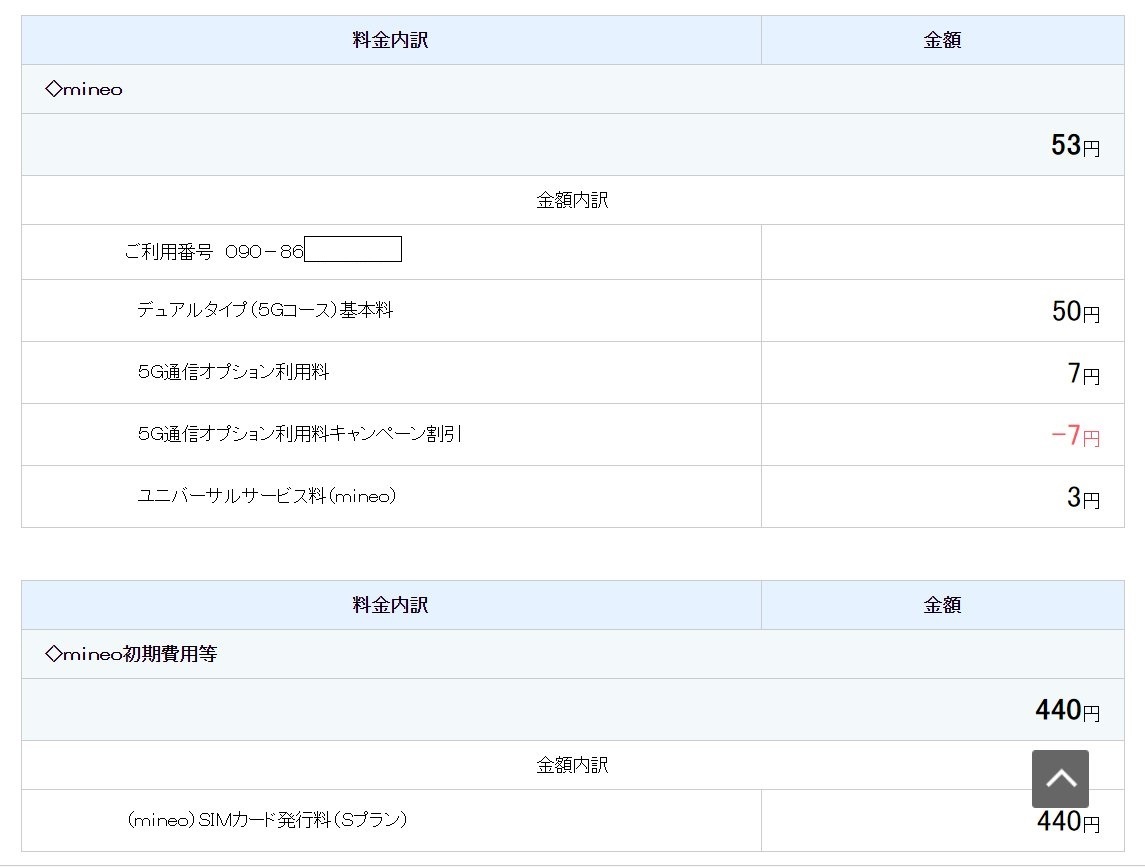The image size is (1145, 867).
Task: Select the ◇mineo初期費用等 section heading
Action: click(131, 655)
